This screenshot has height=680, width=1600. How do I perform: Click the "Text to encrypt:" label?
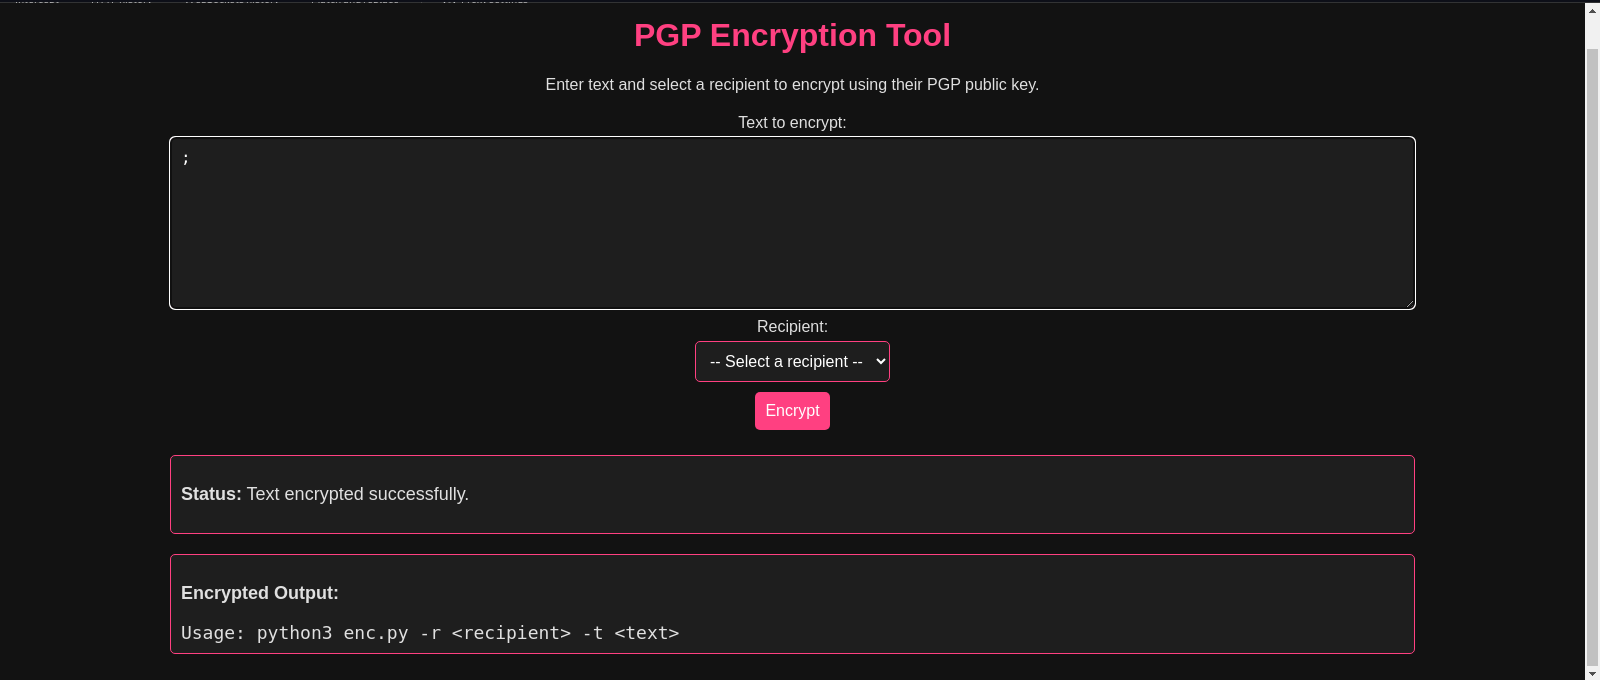[792, 123]
